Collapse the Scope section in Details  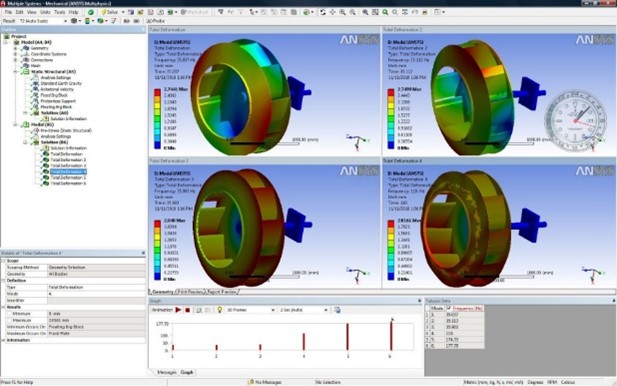(x=4, y=261)
